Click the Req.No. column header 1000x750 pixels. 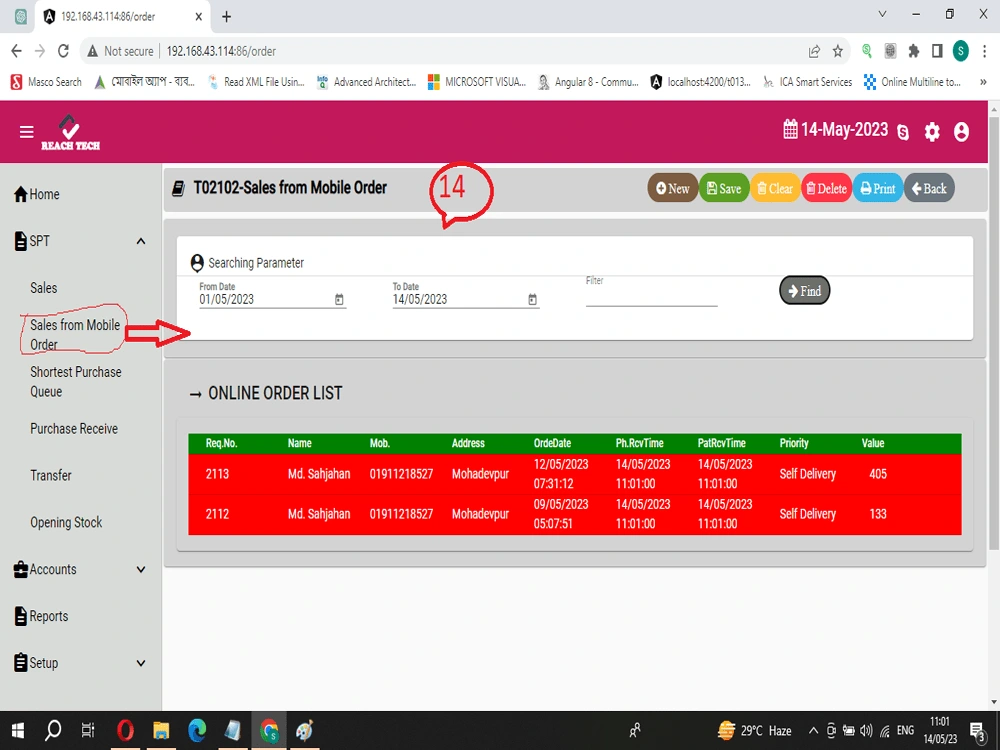pyautogui.click(x=221, y=443)
